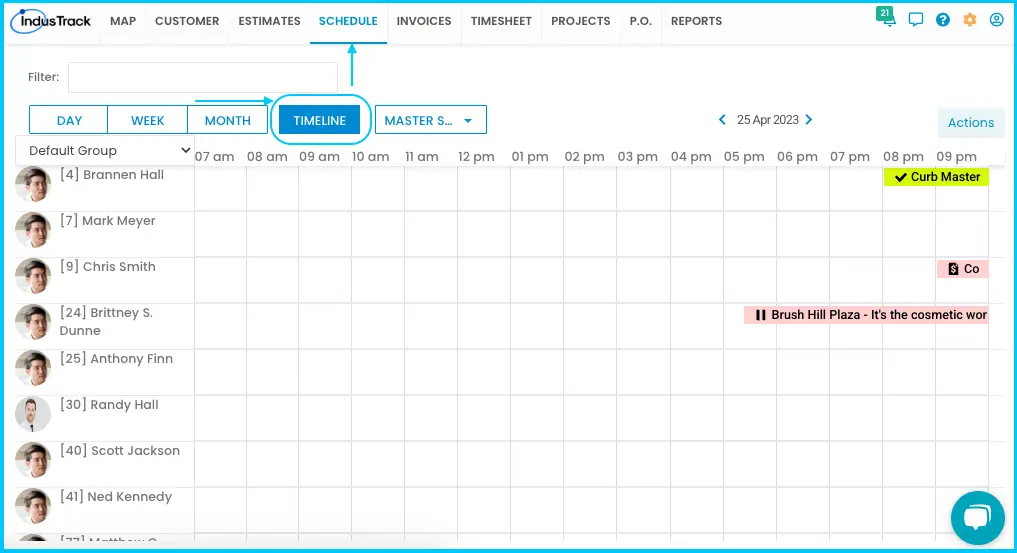Open the CUSTOMER tab

point(187,21)
